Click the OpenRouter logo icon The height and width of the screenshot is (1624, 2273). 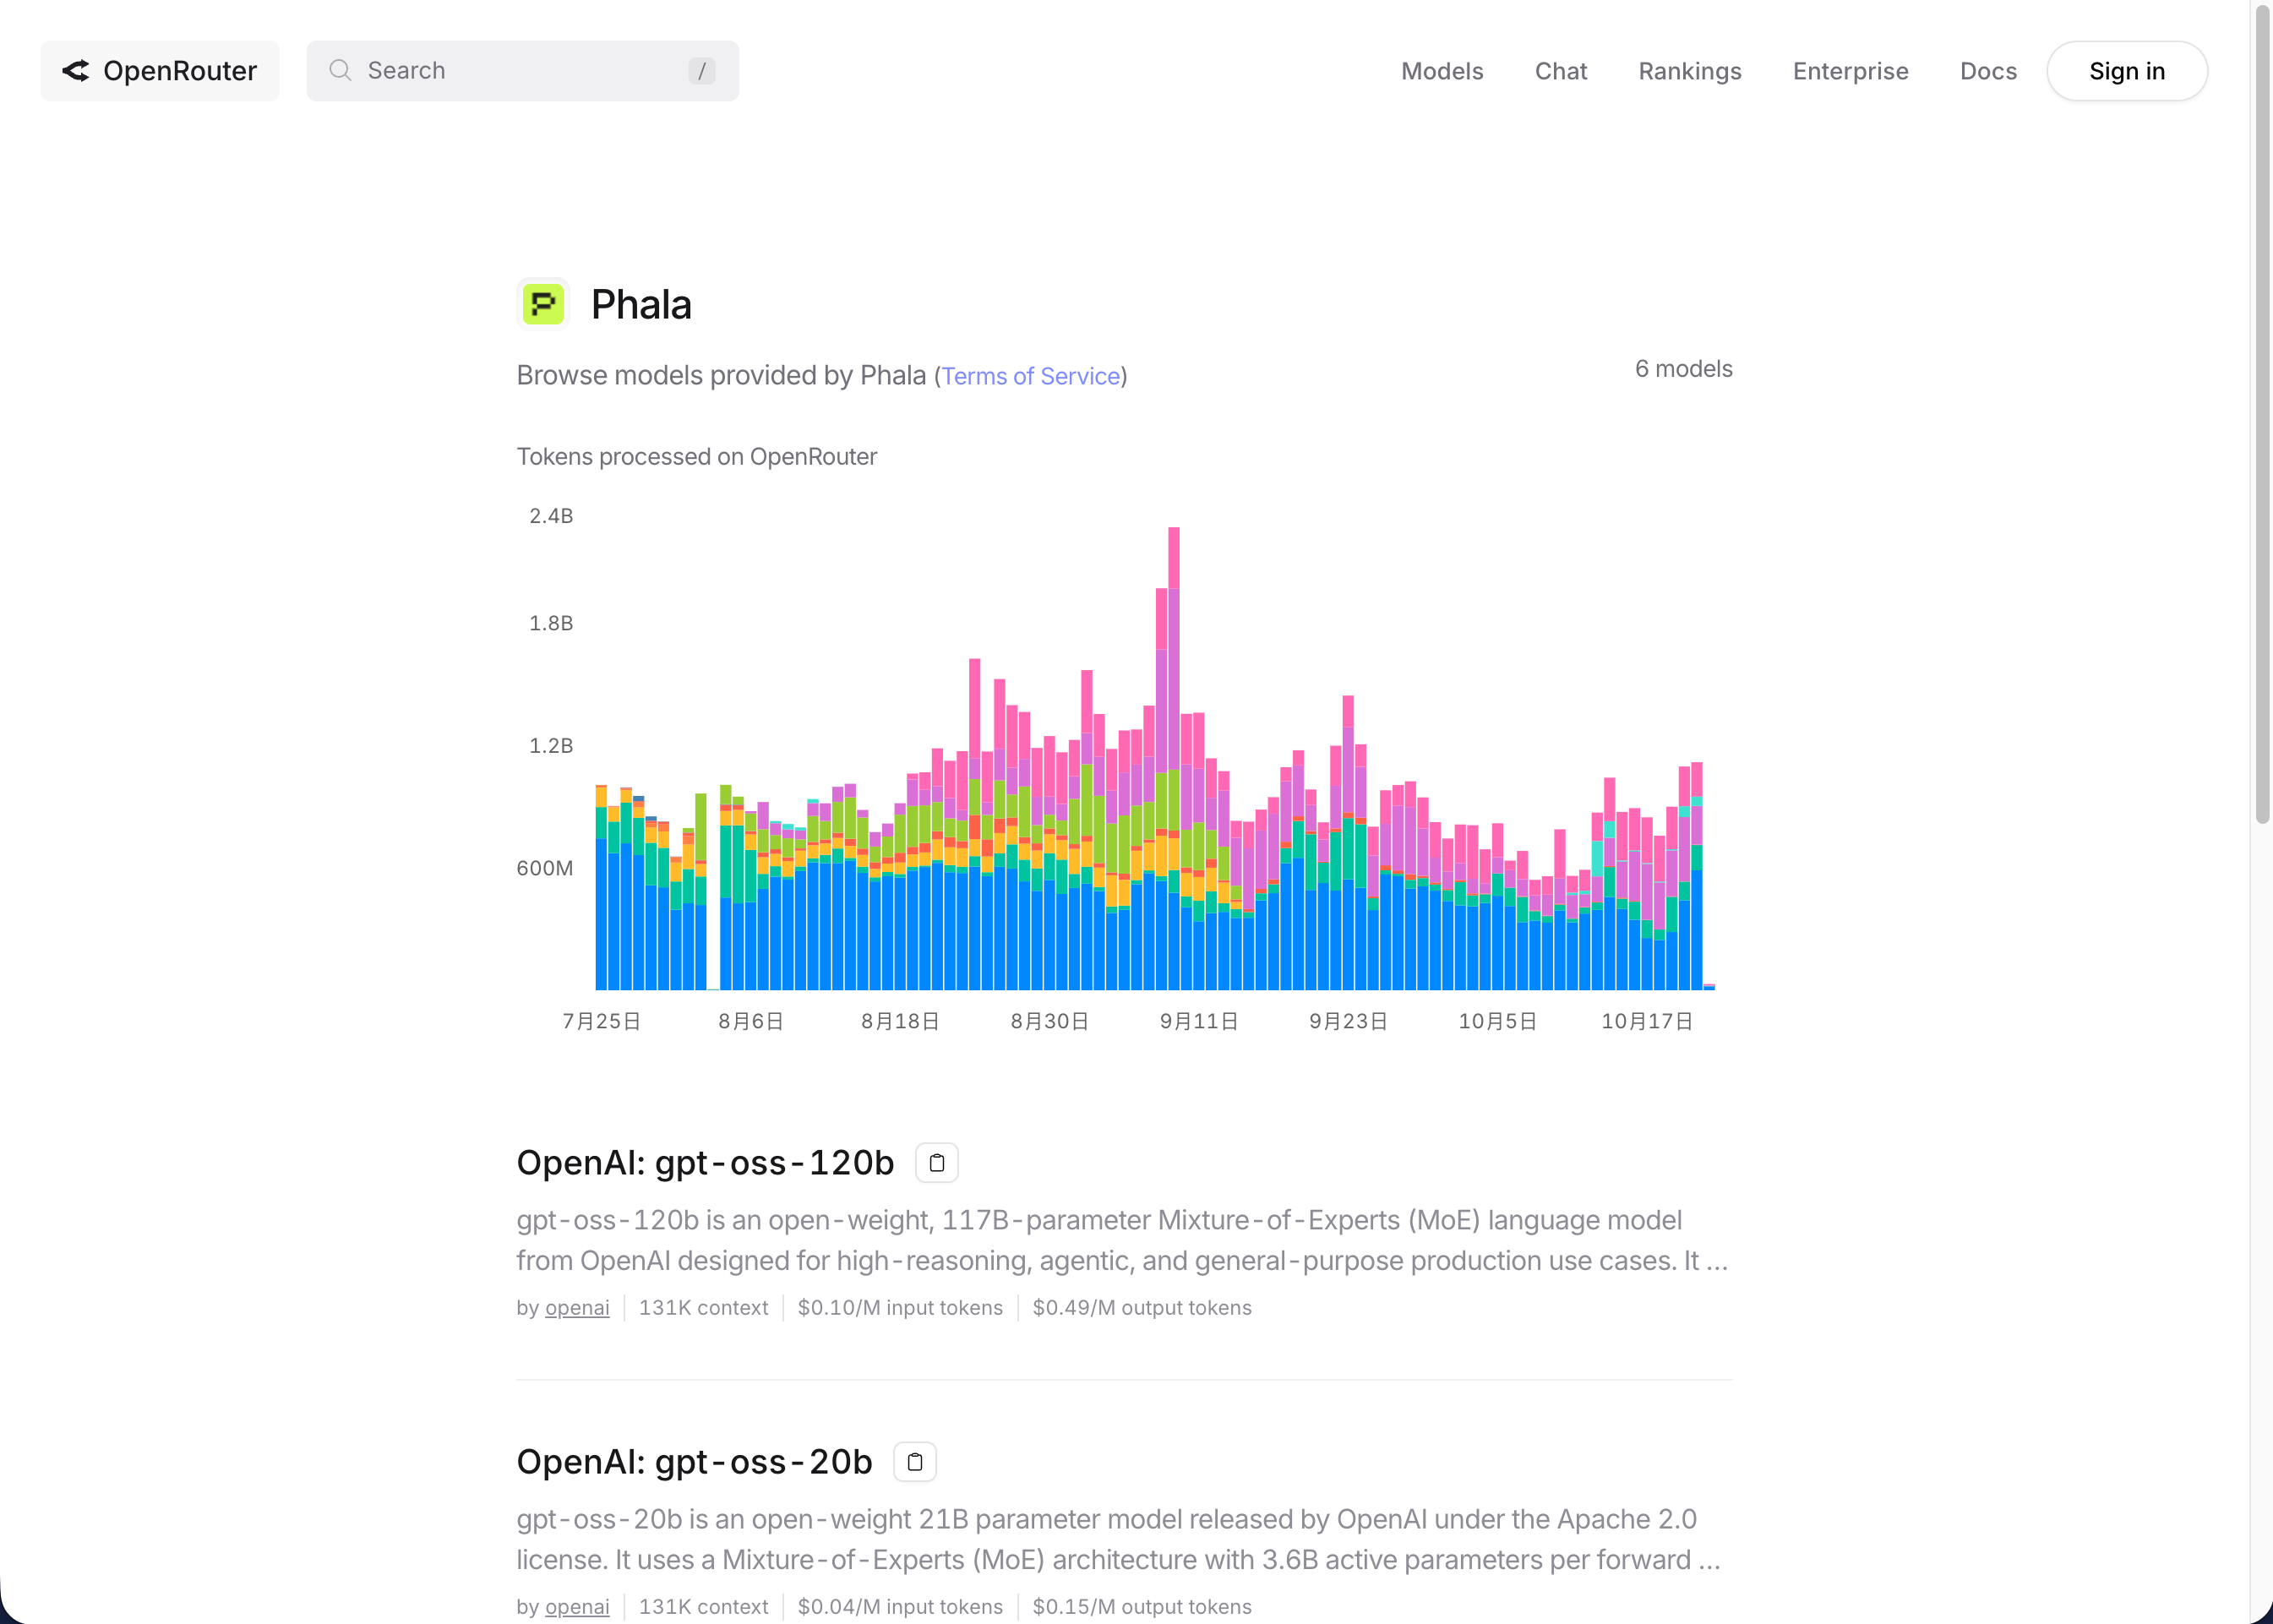pyautogui.click(x=76, y=71)
